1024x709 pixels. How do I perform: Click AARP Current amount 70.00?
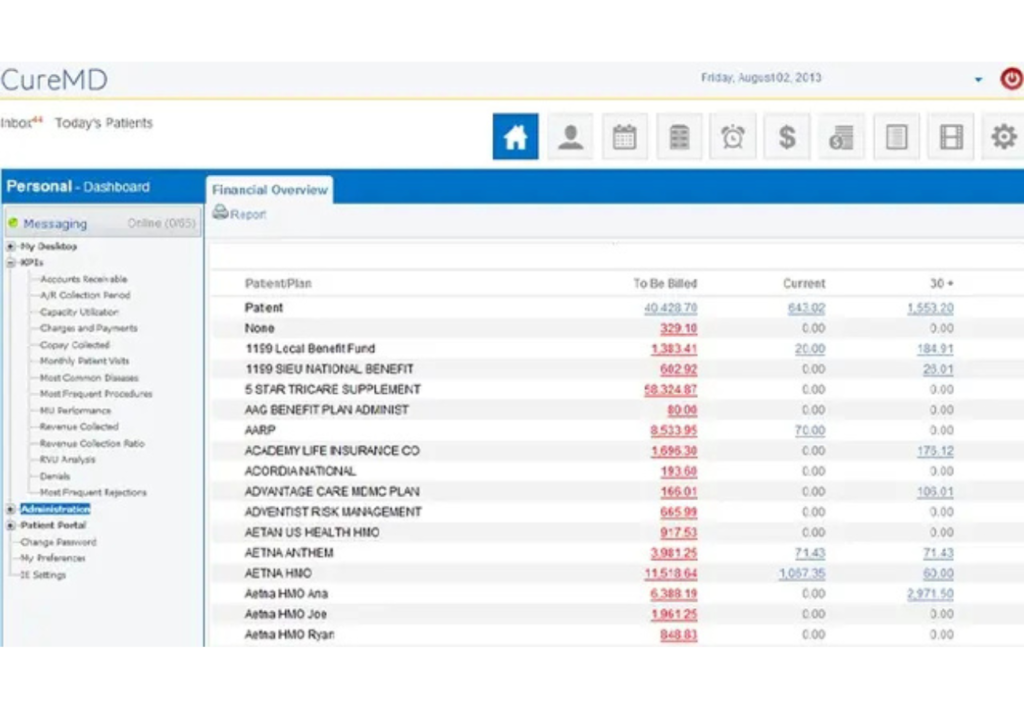[x=810, y=430]
